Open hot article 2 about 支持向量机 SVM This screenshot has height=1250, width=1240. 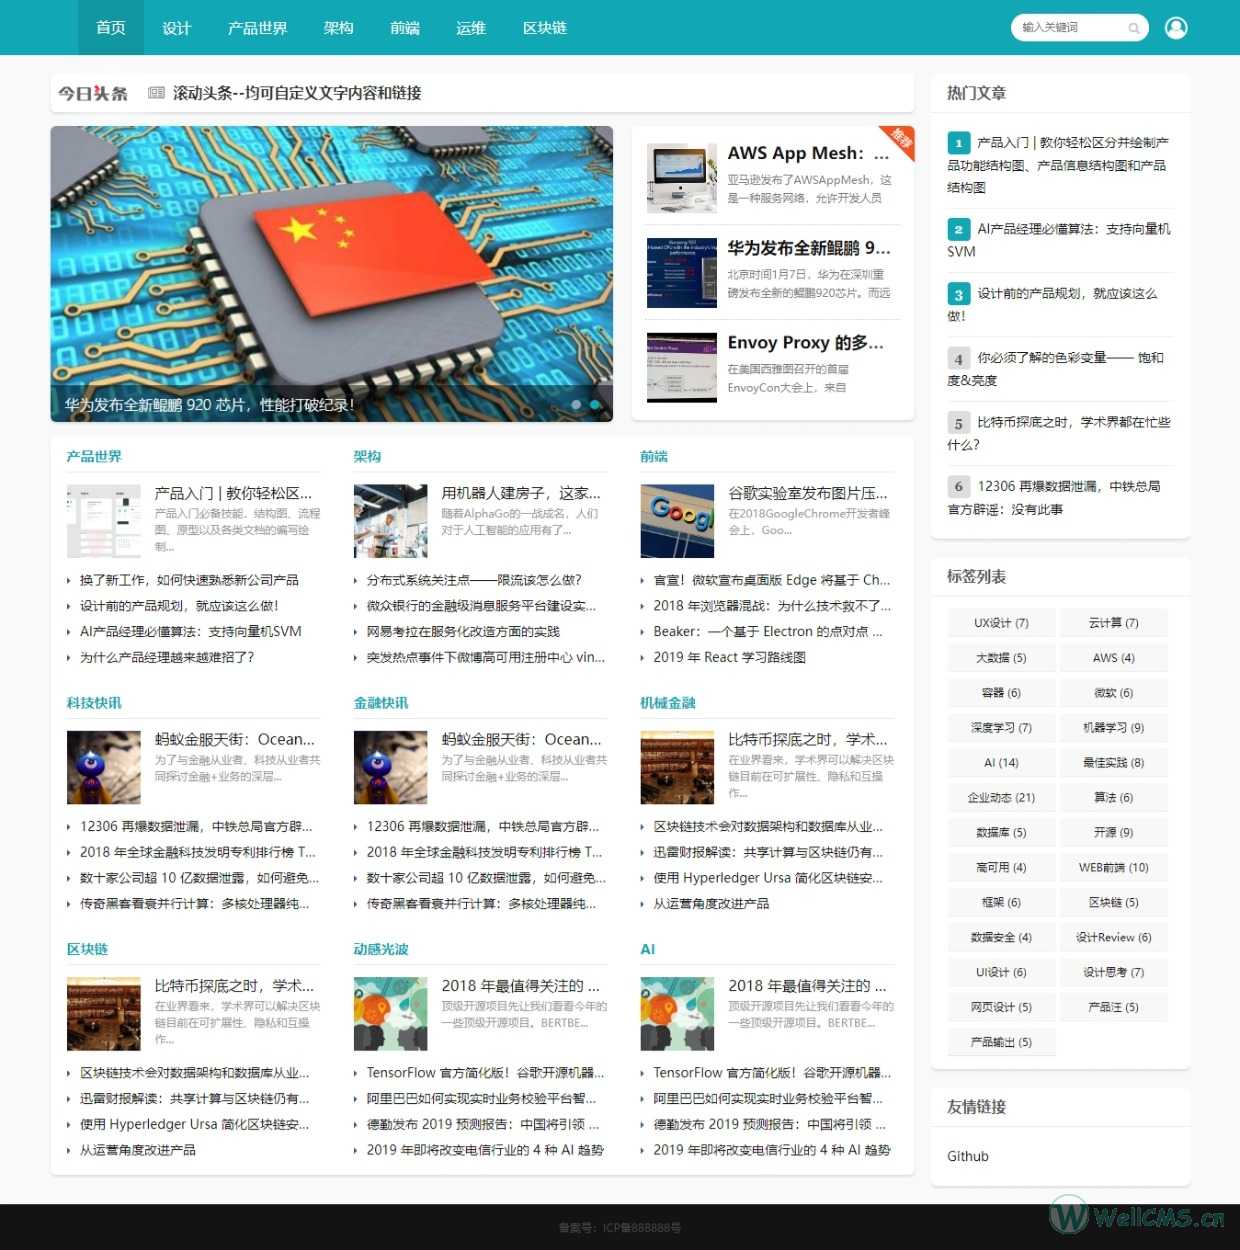(1058, 240)
